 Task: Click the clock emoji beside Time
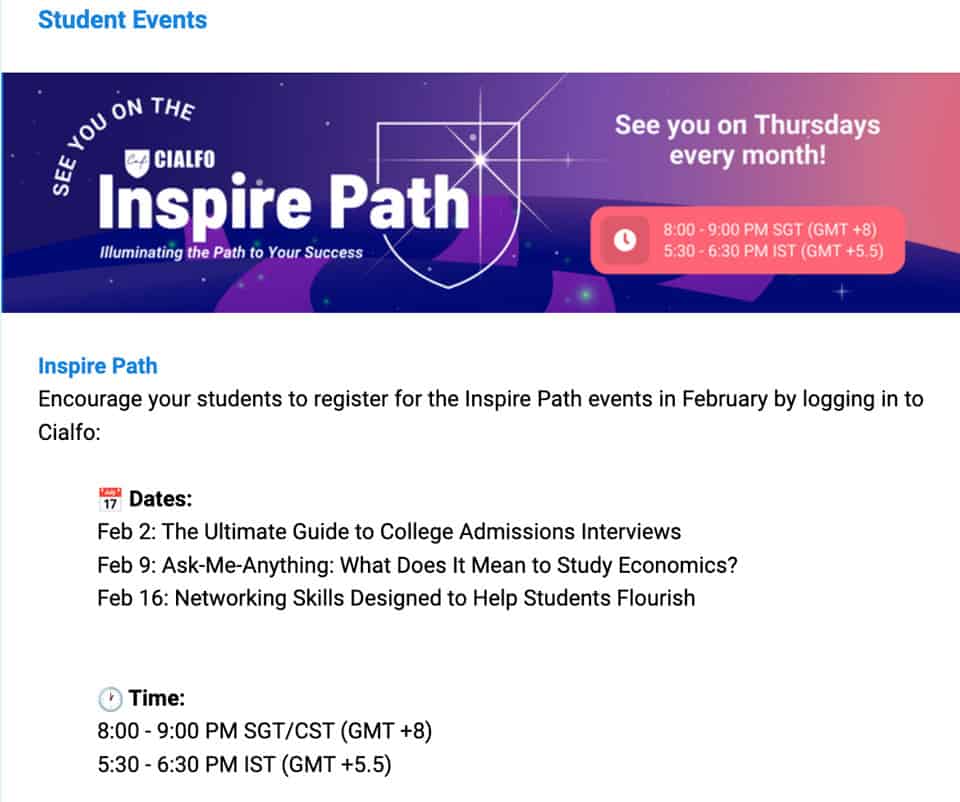click(x=110, y=698)
